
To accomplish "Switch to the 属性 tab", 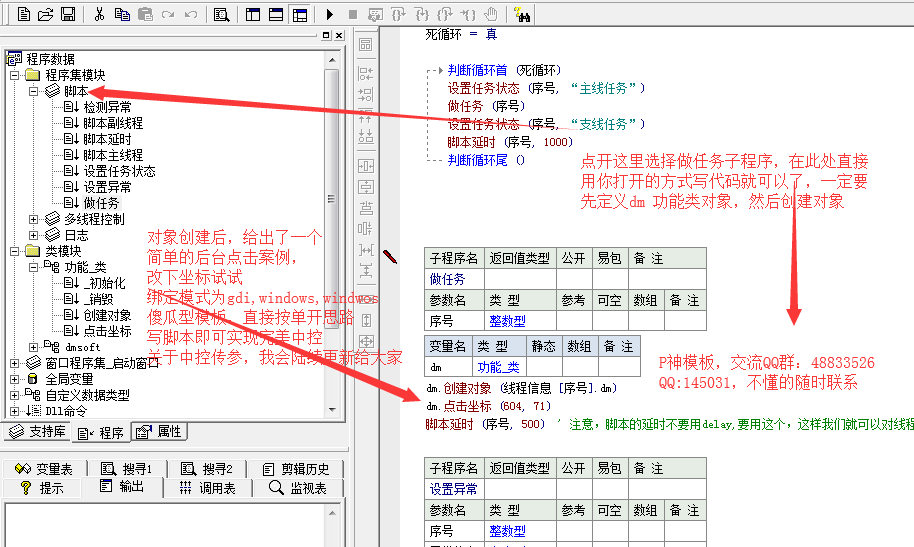I will coord(159,432).
